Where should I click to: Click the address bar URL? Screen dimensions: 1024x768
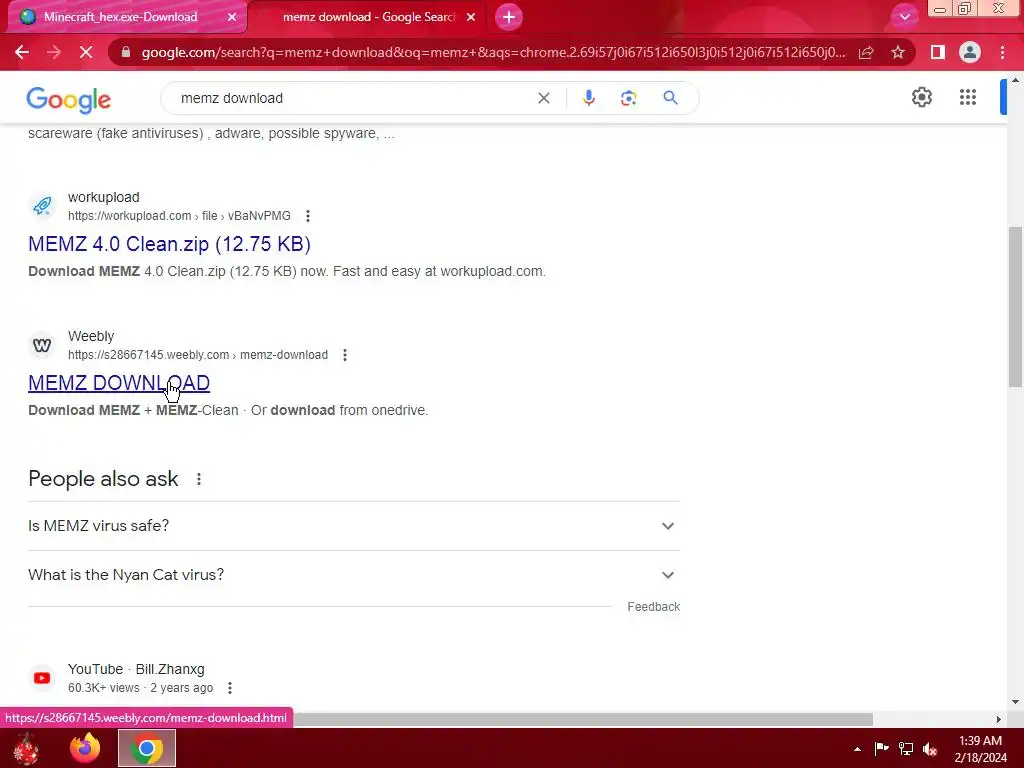point(493,52)
